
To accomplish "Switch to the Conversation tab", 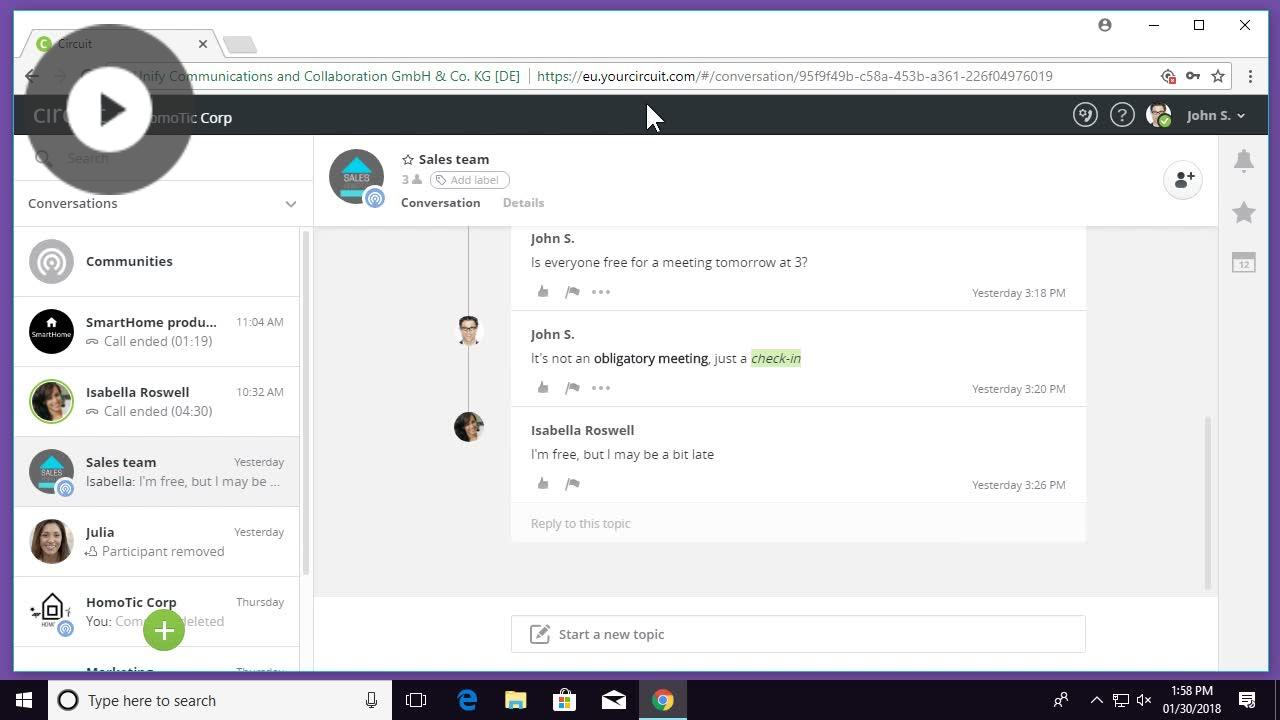I will tap(440, 202).
